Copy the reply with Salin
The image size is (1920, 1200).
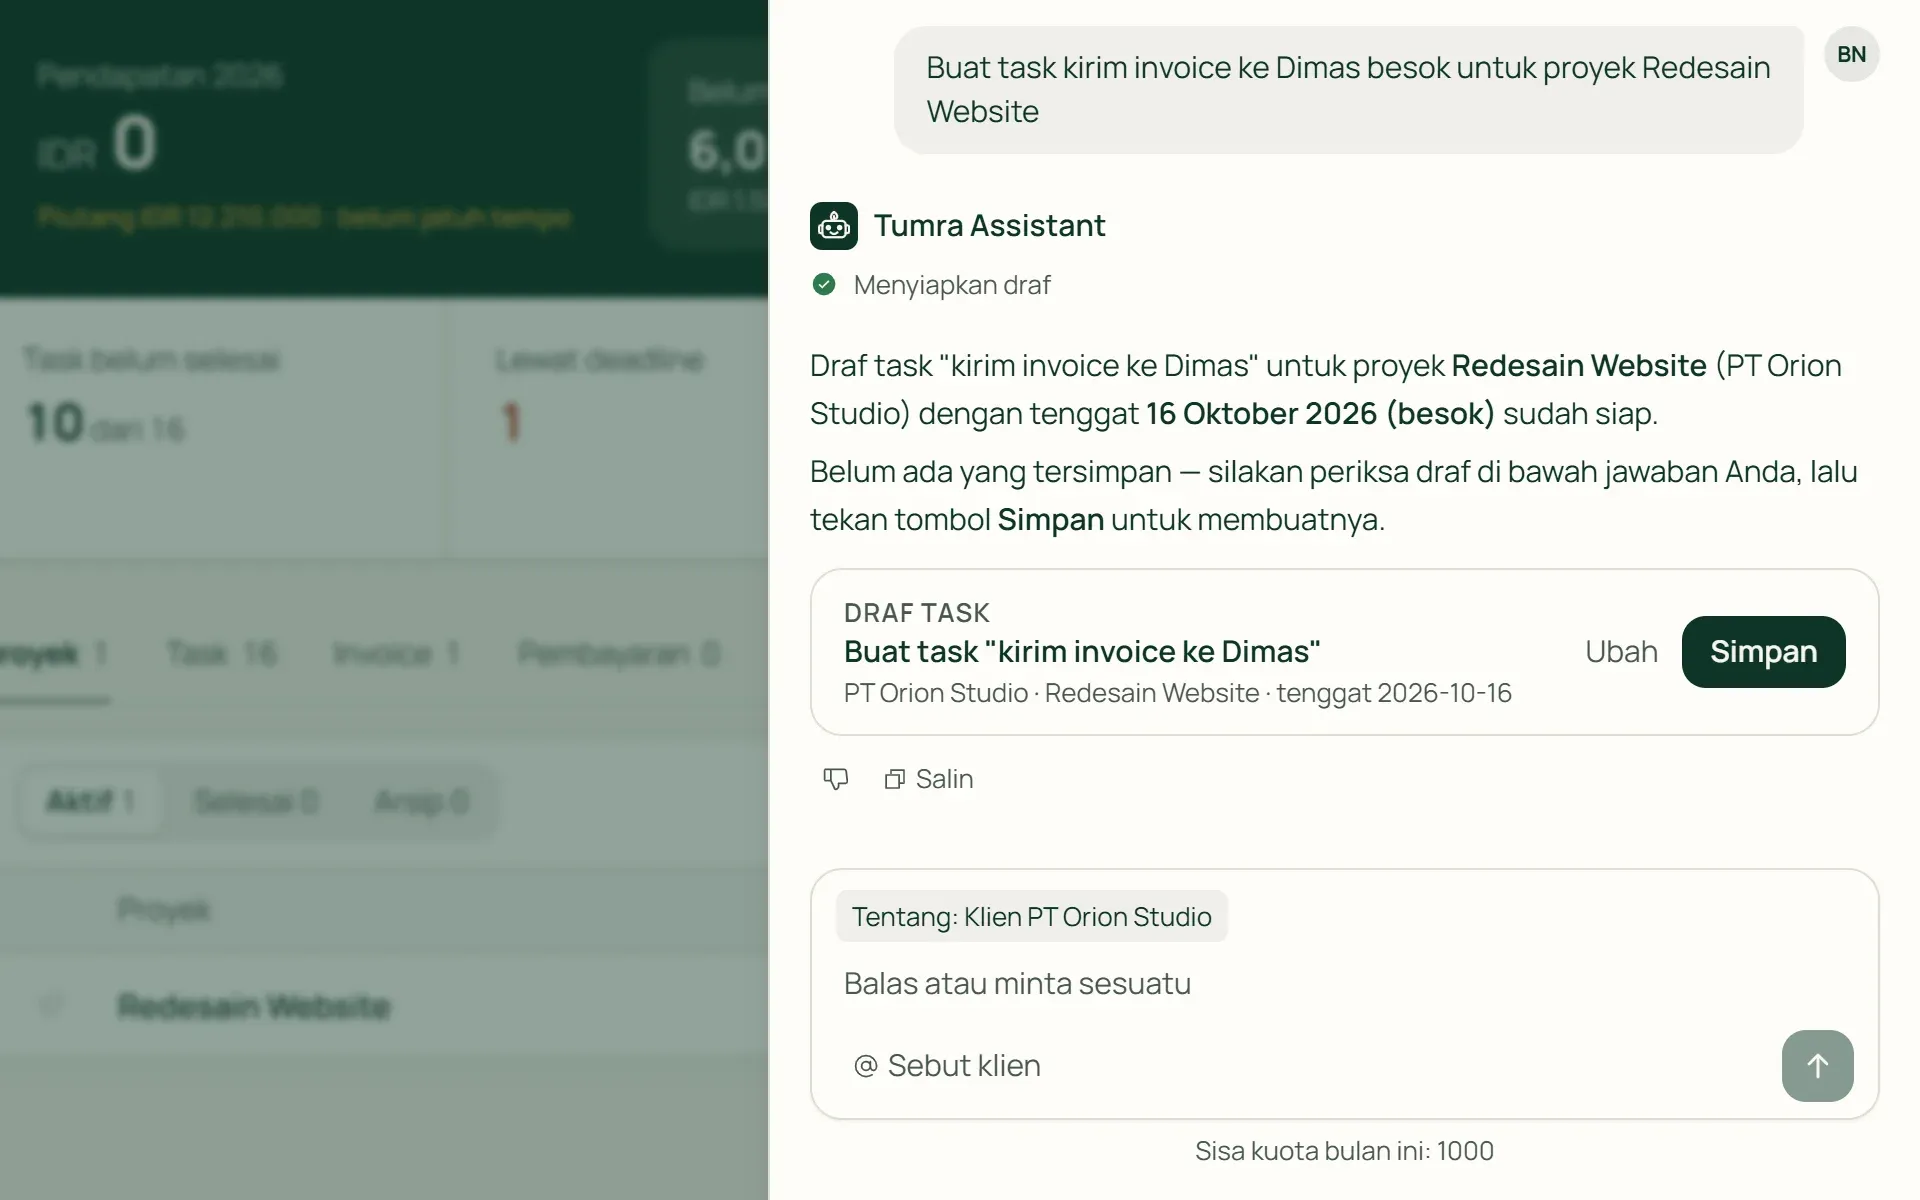pyautogui.click(x=929, y=779)
